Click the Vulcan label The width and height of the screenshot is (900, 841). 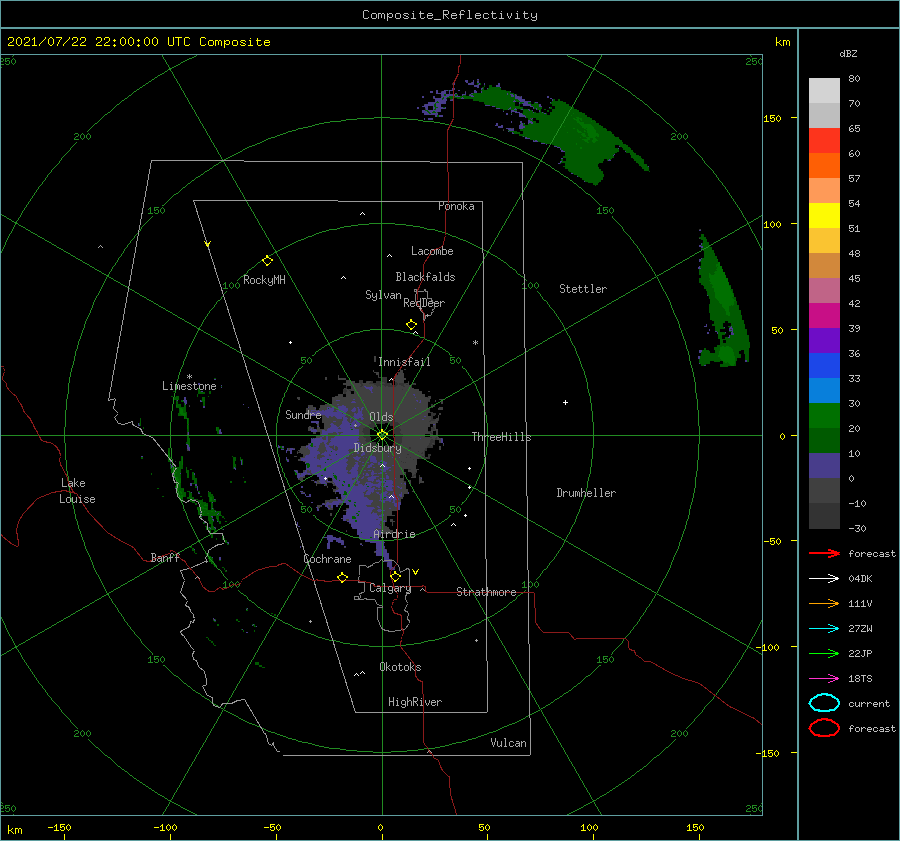pyautogui.click(x=509, y=743)
